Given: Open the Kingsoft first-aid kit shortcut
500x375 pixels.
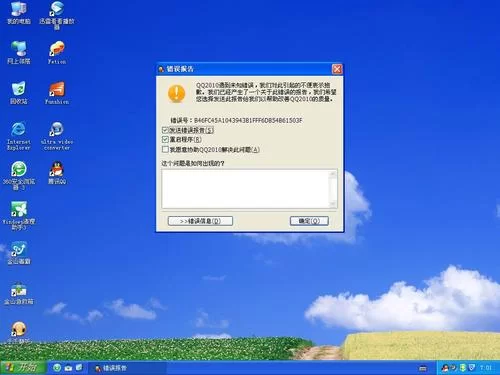Looking at the screenshot, I should [19, 293].
